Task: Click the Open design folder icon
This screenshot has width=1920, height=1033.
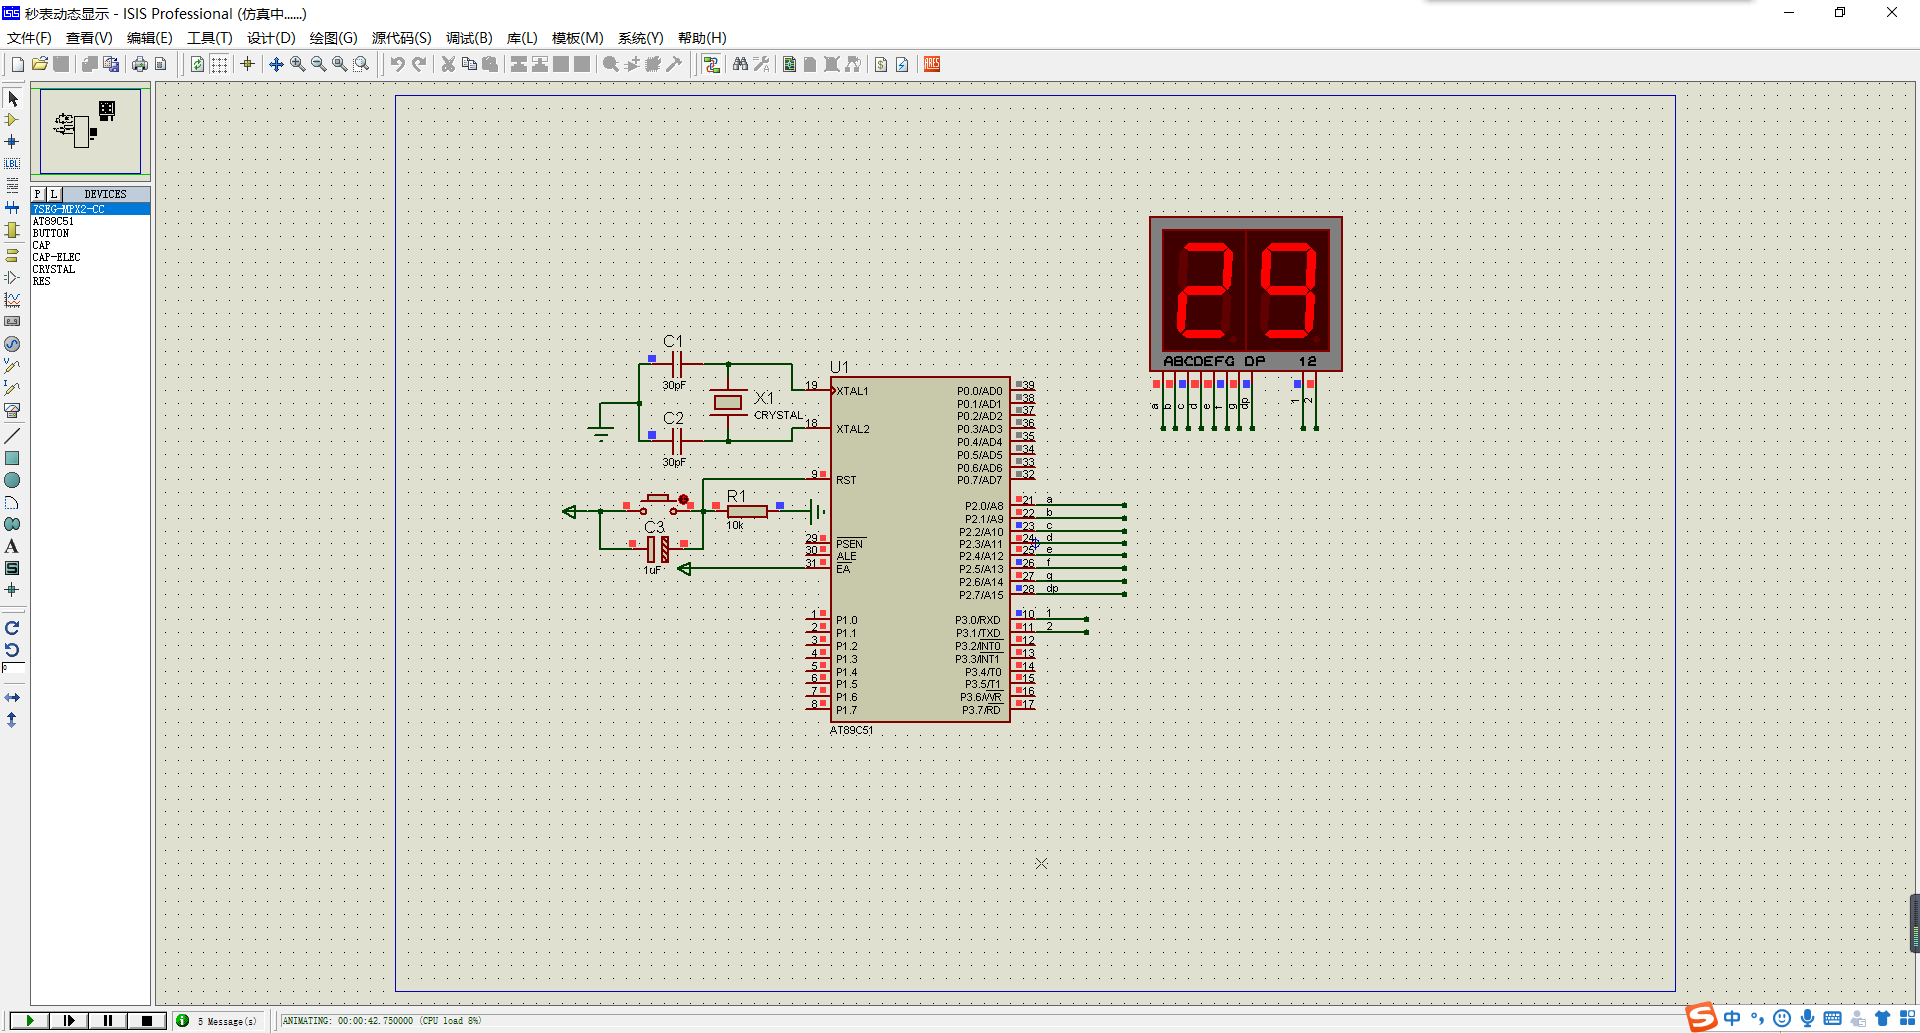Action: click(40, 64)
